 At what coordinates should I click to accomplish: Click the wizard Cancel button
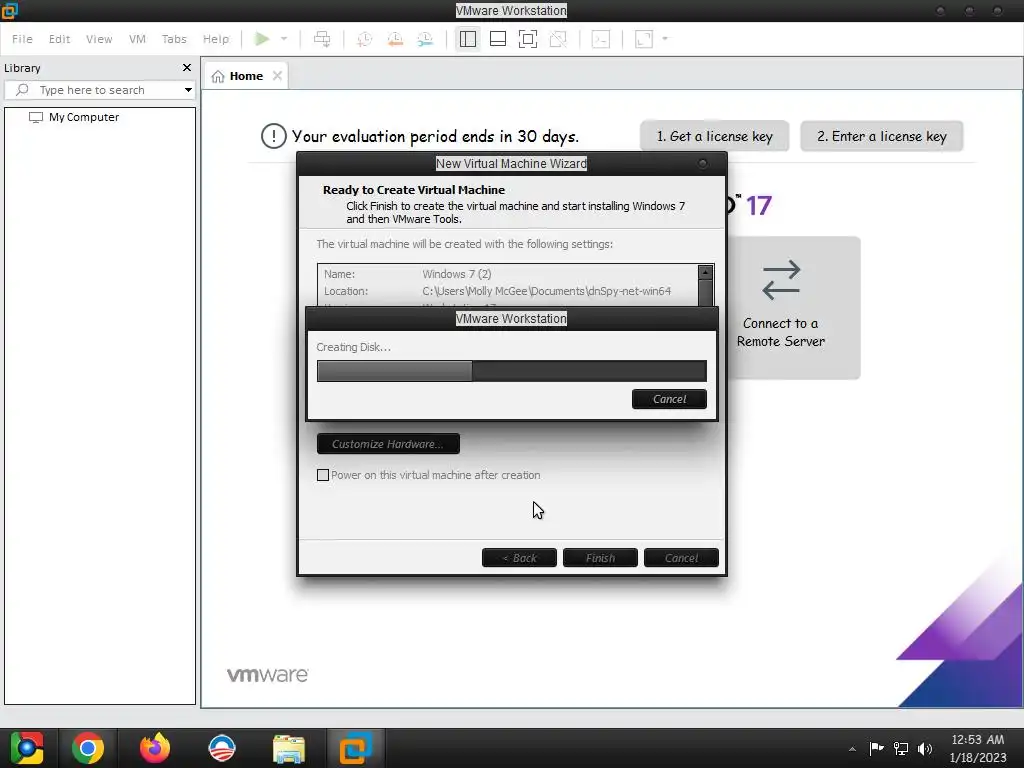pyautogui.click(x=681, y=558)
